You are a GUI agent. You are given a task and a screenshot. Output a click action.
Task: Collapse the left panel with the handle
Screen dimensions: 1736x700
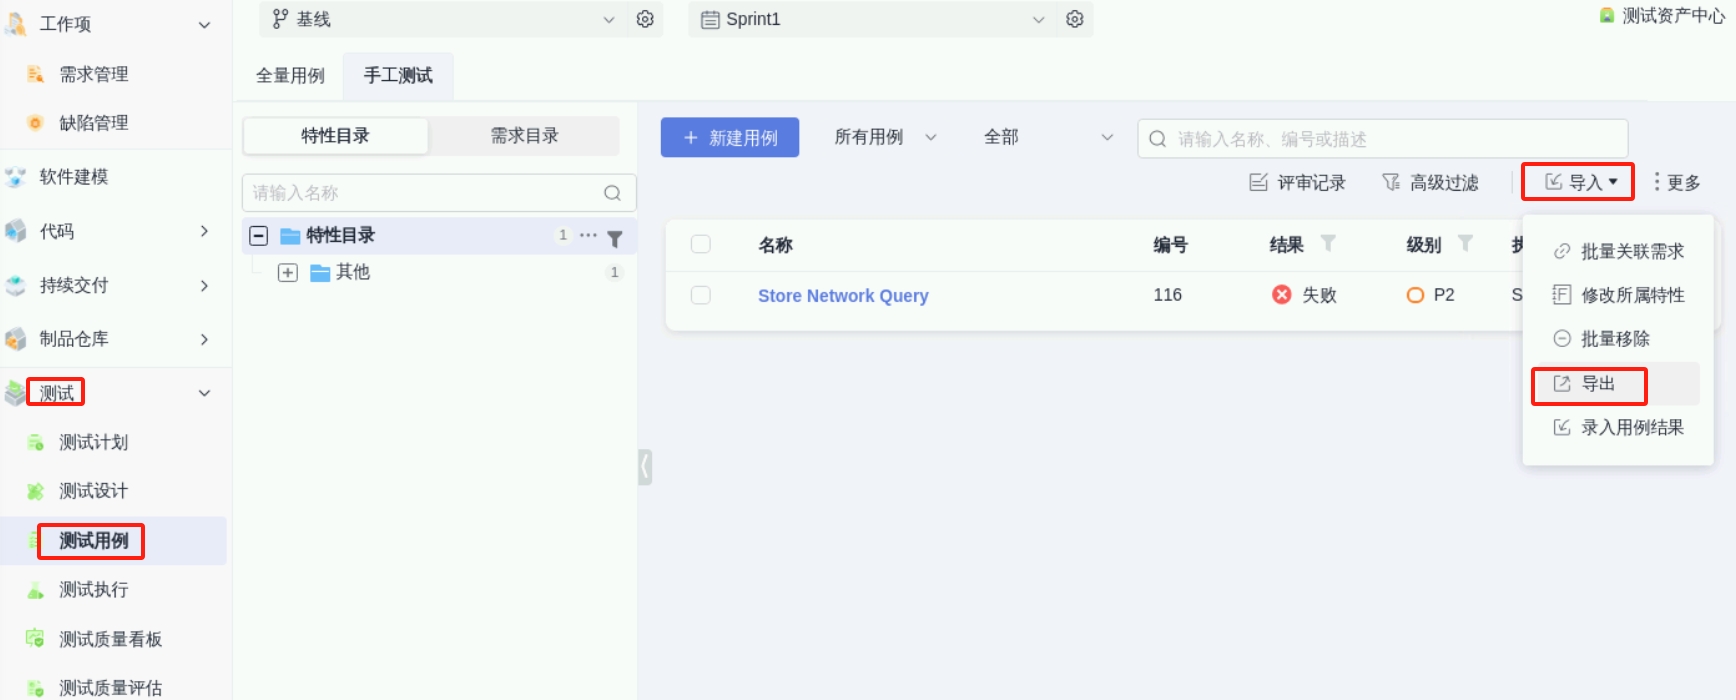click(x=645, y=467)
